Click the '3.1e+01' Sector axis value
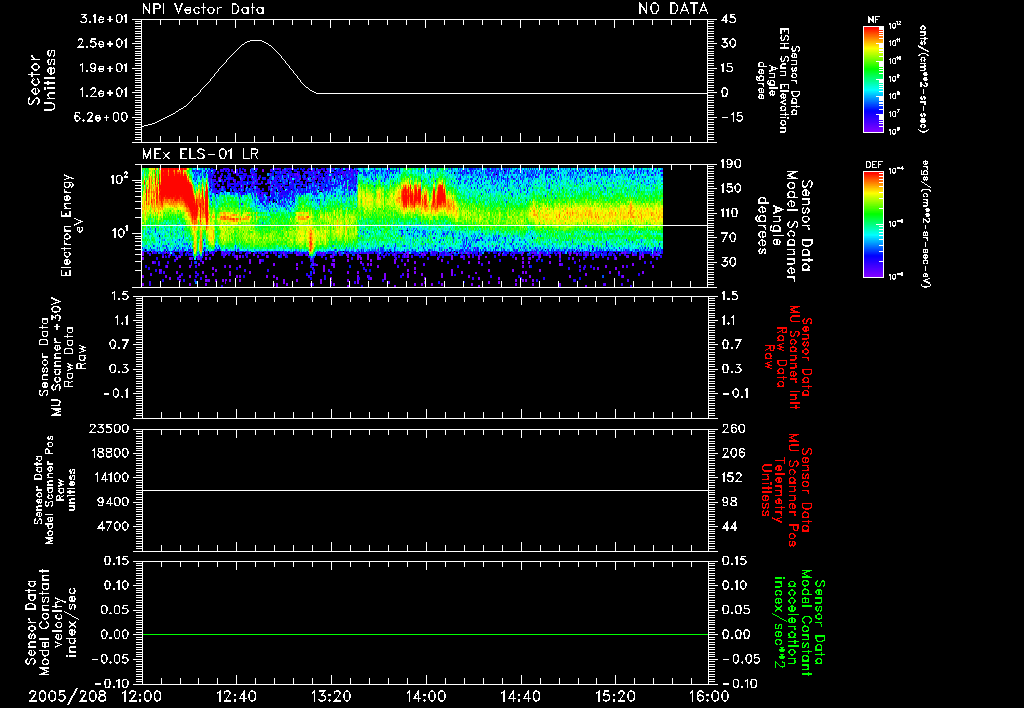 104,19
